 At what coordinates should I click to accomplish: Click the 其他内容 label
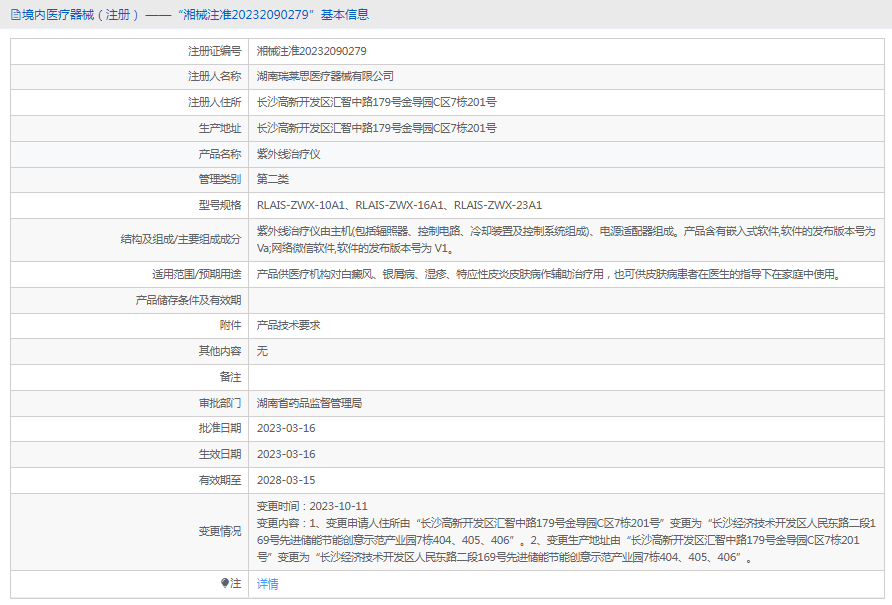pos(220,351)
